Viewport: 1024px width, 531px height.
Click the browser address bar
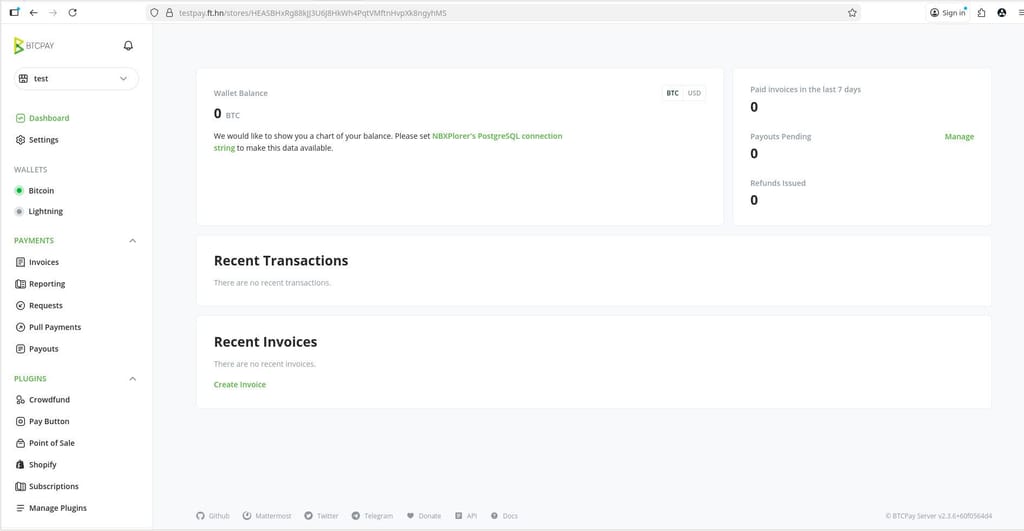coord(500,13)
